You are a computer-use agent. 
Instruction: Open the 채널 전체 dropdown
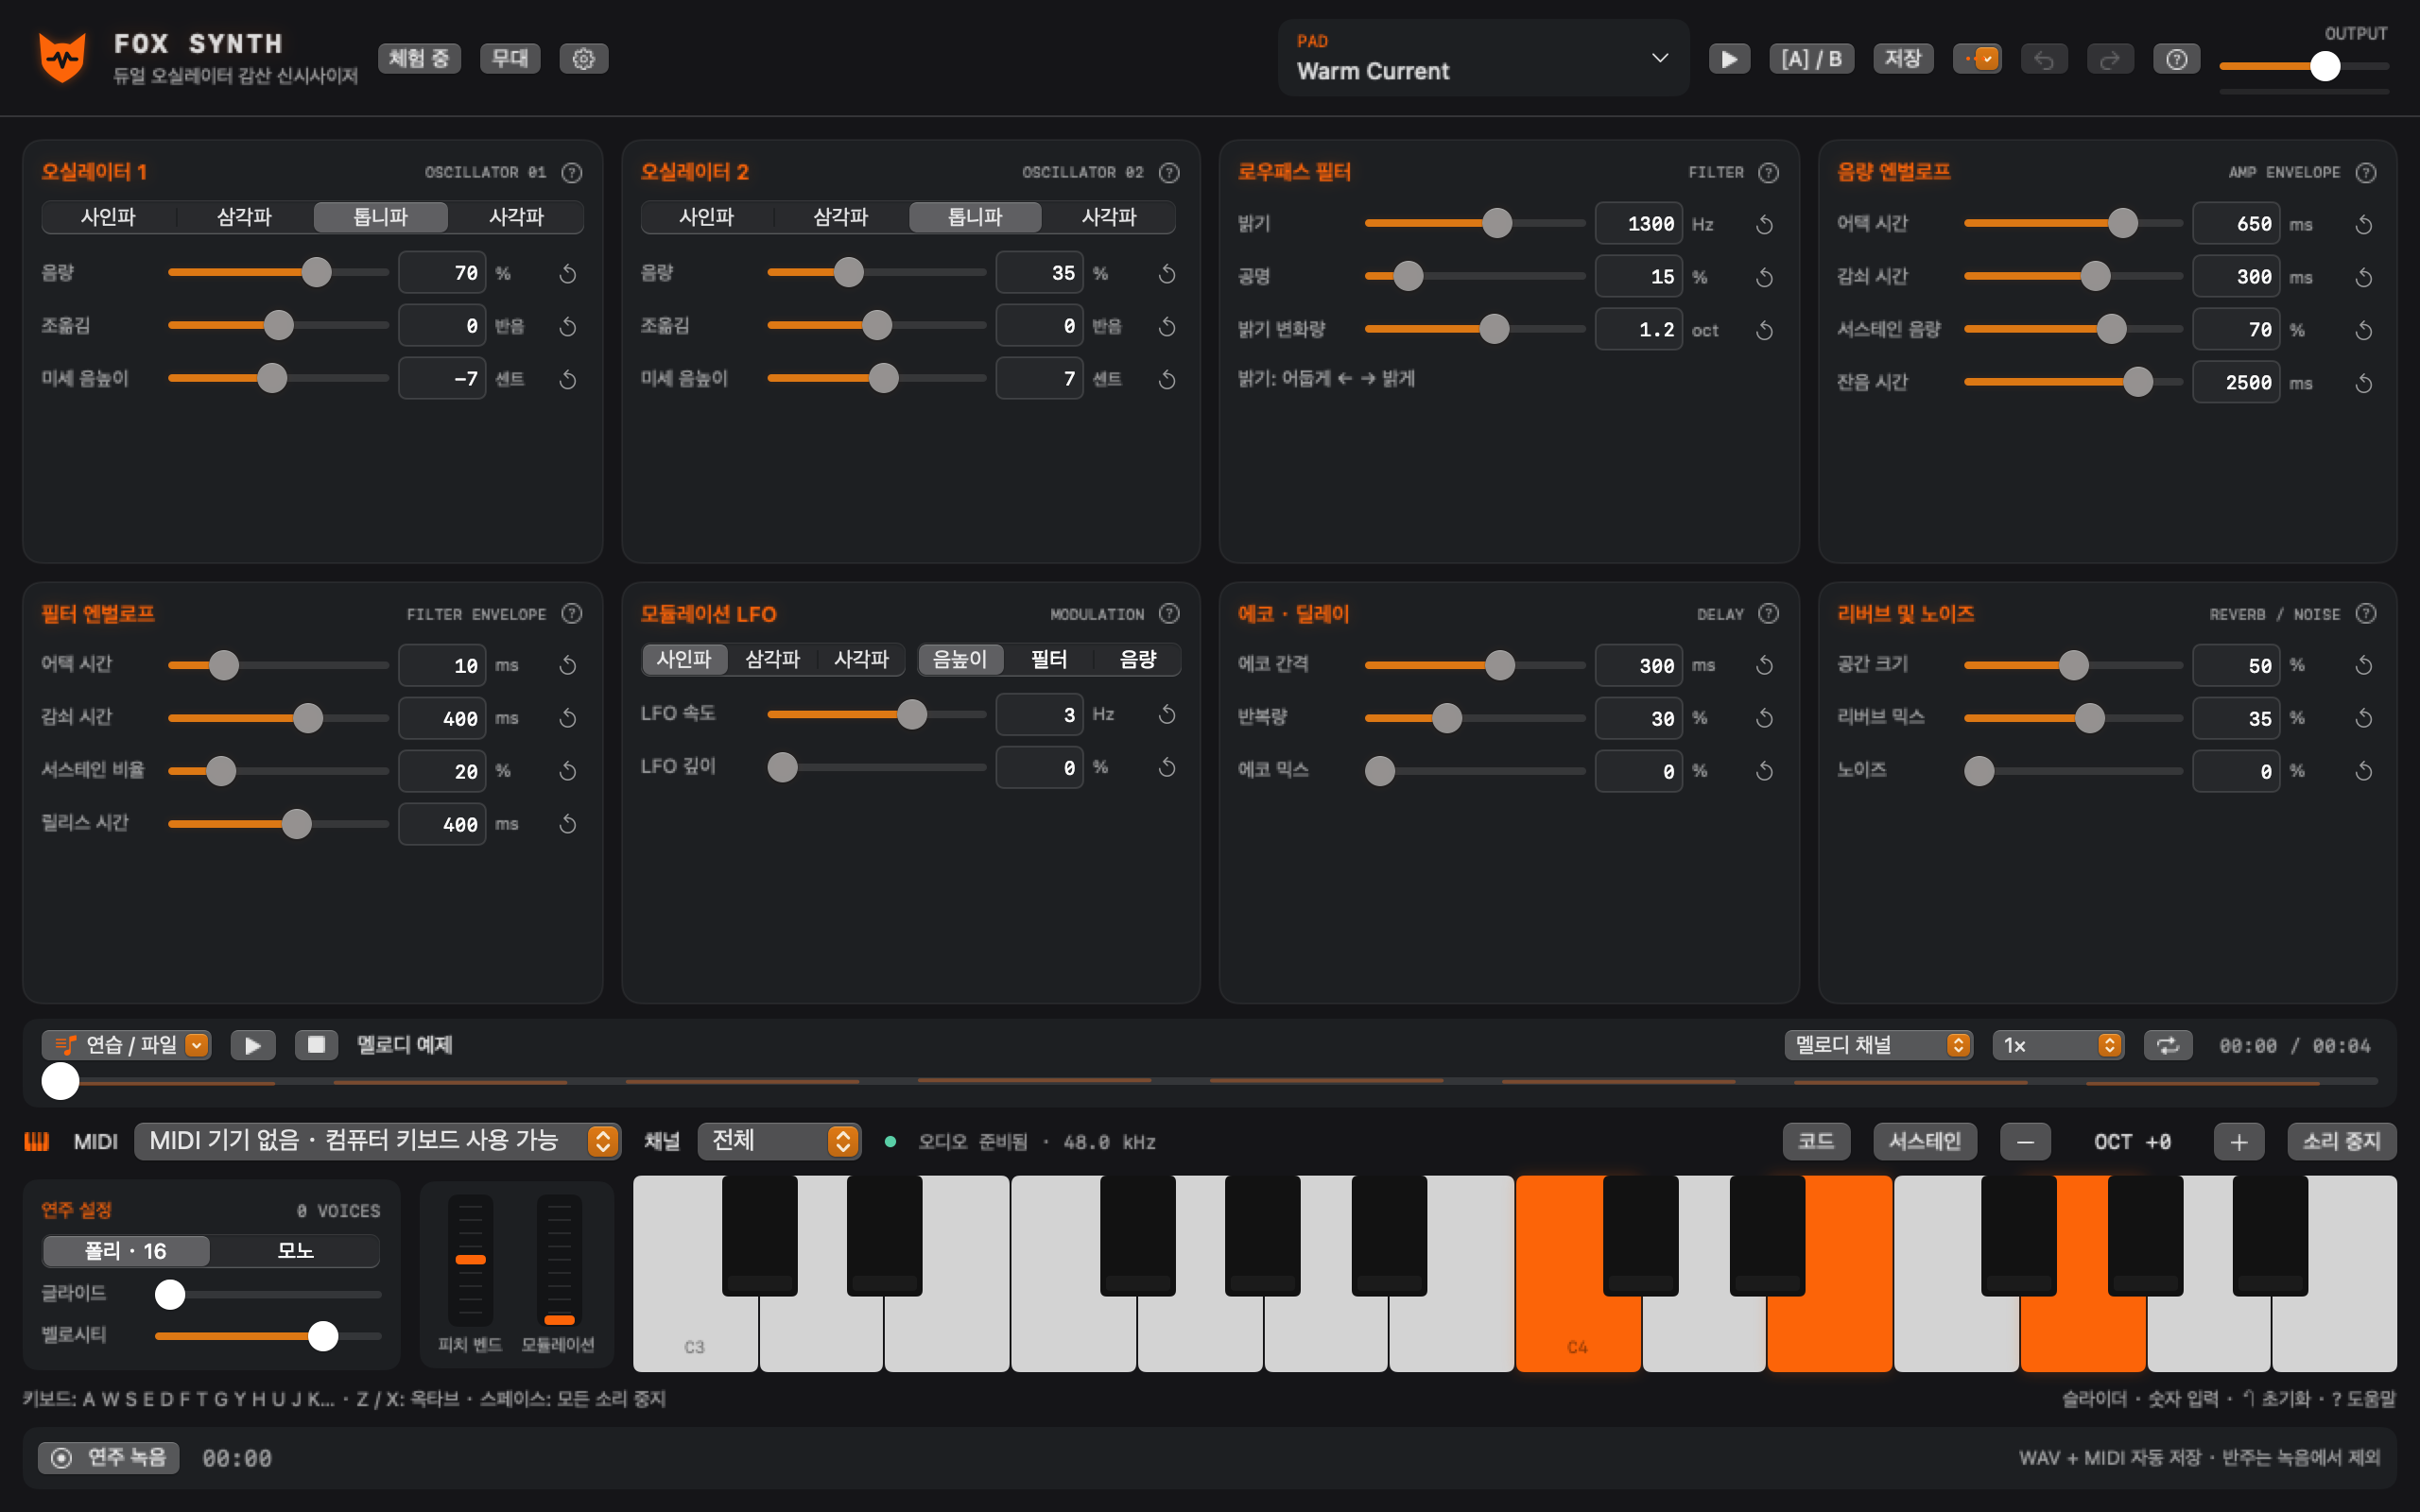pos(779,1141)
